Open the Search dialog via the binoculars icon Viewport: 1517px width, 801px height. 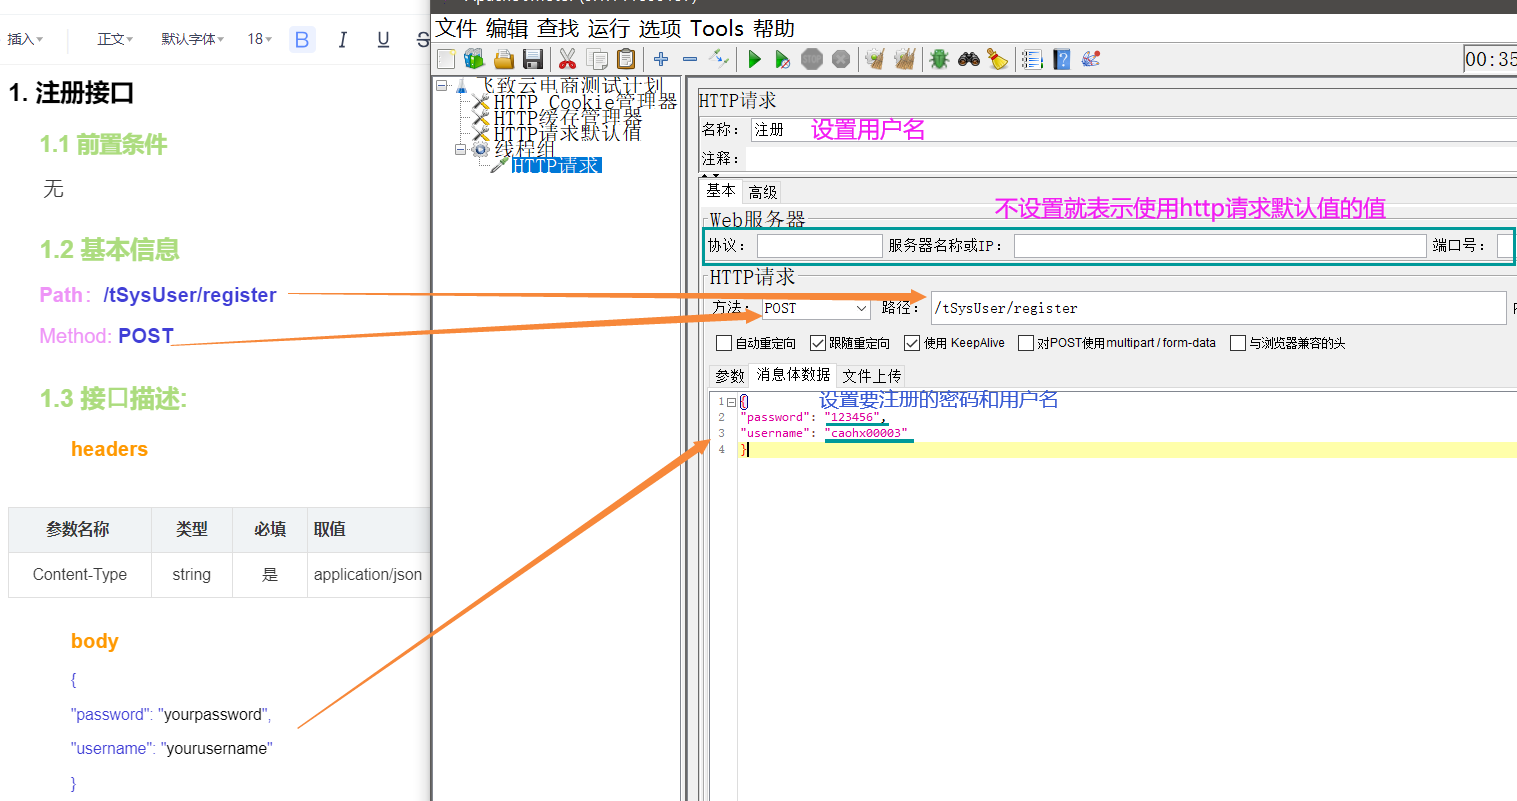[968, 59]
